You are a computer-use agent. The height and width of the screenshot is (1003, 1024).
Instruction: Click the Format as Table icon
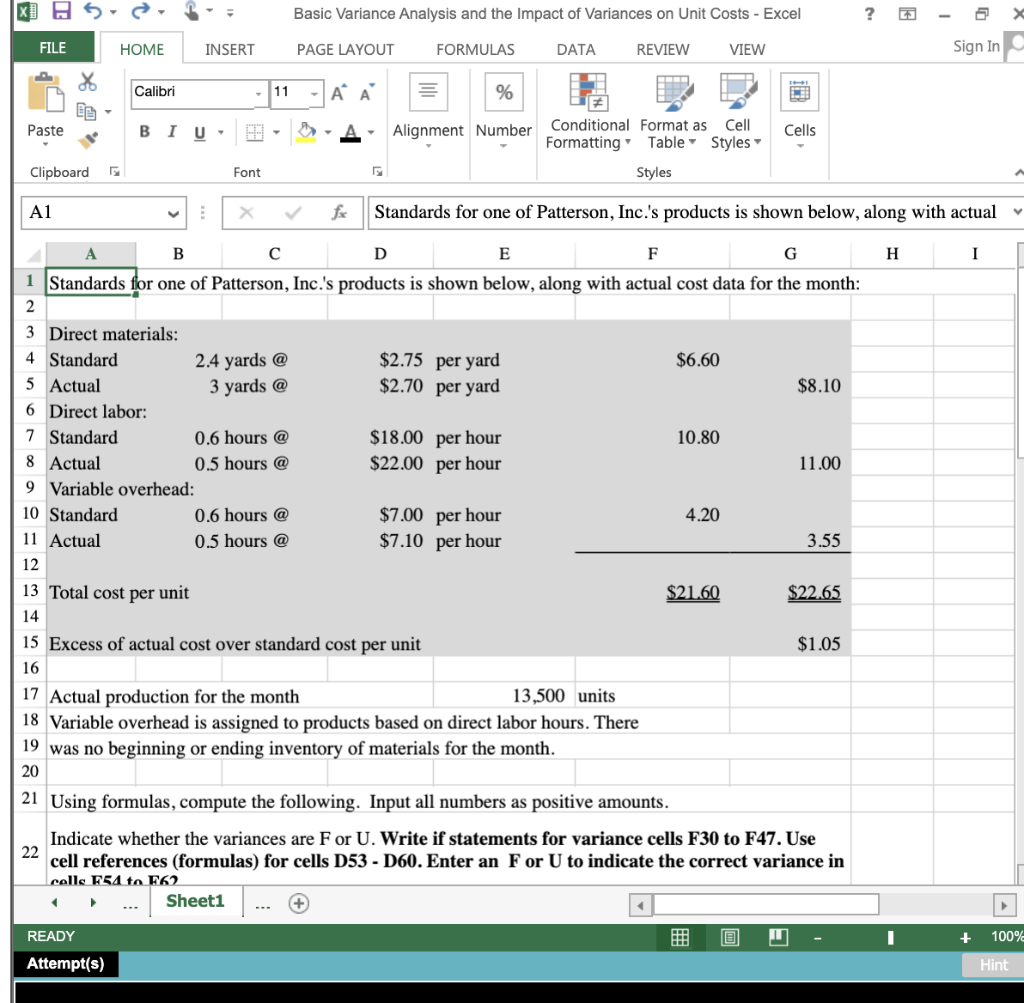pos(673,112)
